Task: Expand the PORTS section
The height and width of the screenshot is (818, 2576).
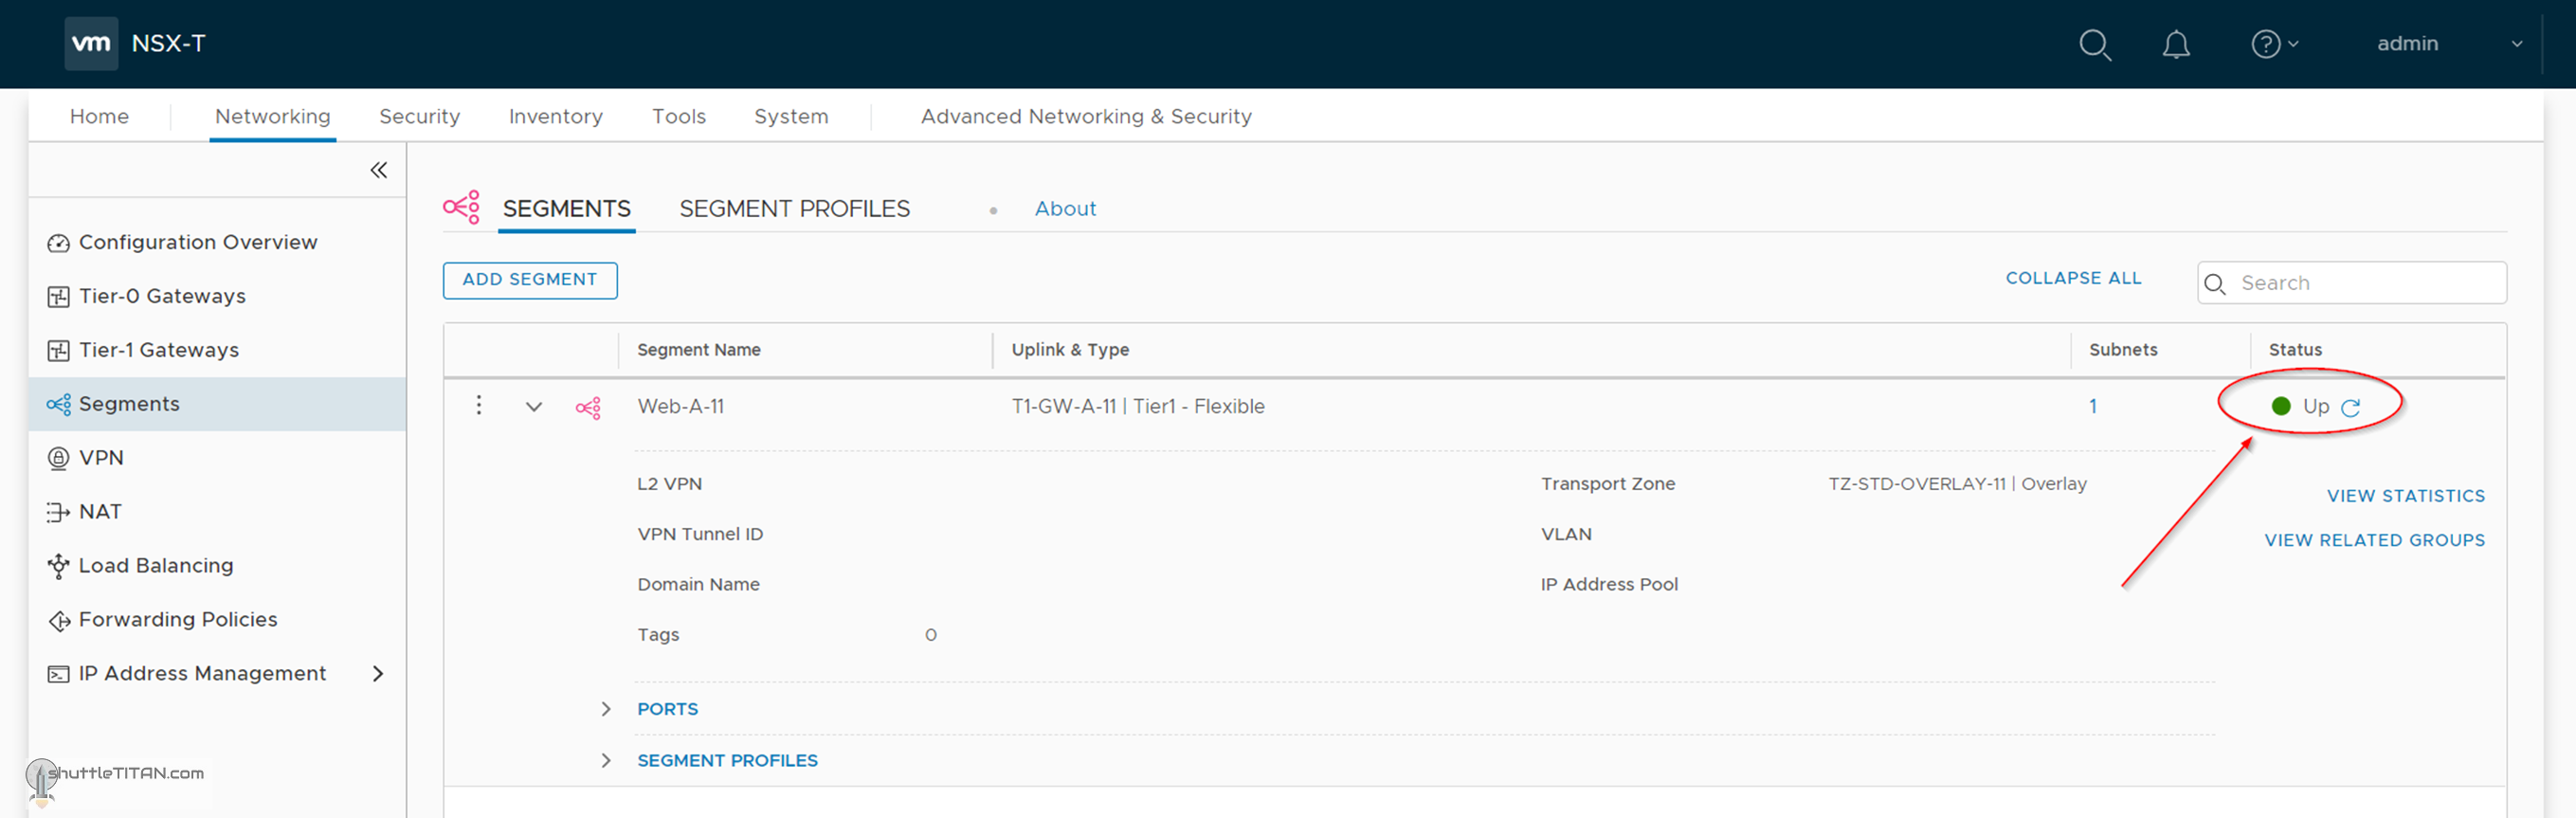Action: (x=606, y=709)
